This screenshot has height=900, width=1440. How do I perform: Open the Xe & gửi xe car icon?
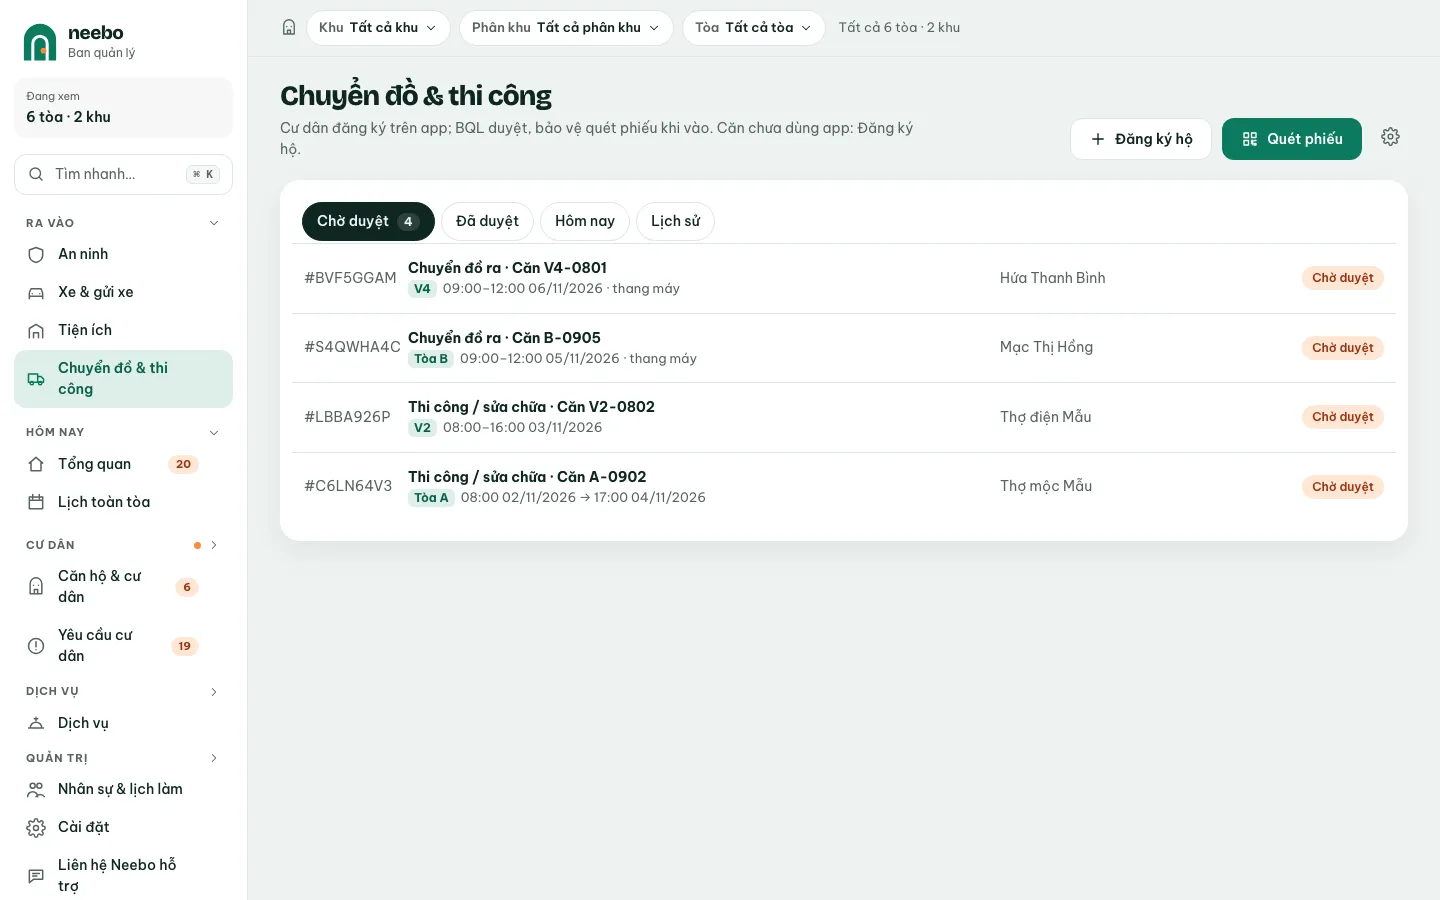[36, 293]
